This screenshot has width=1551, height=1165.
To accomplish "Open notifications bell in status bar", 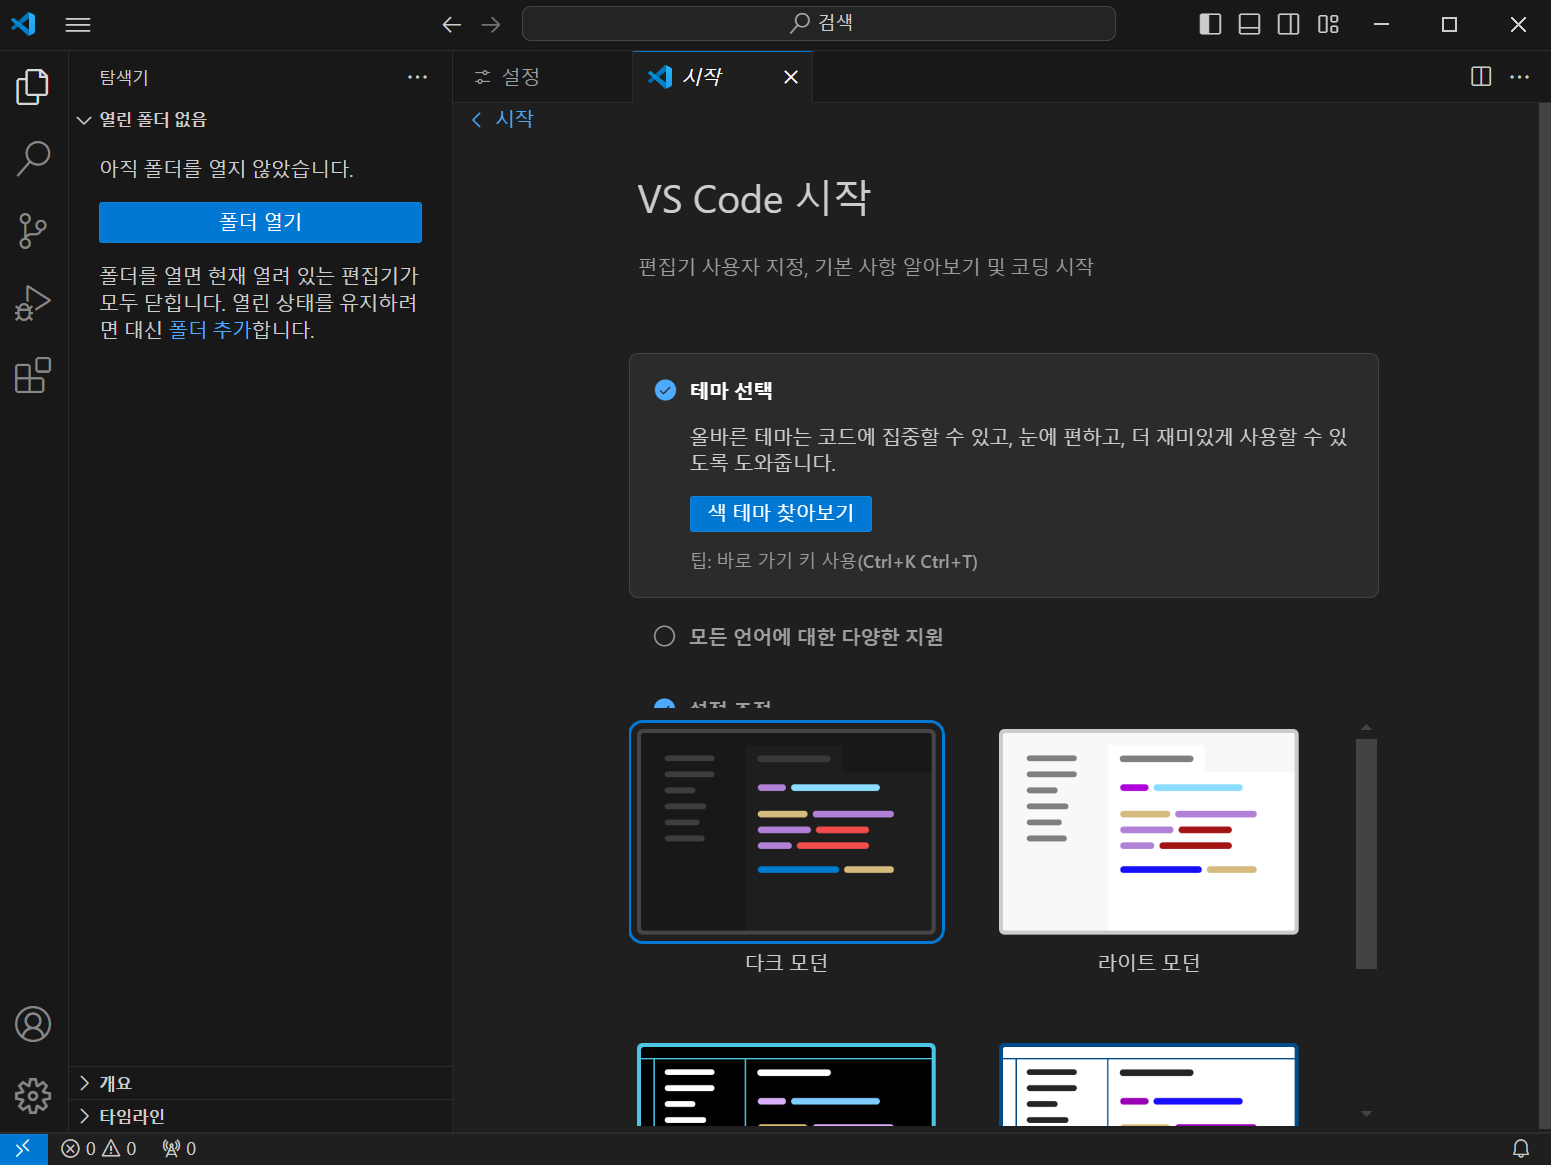I will (x=1520, y=1148).
